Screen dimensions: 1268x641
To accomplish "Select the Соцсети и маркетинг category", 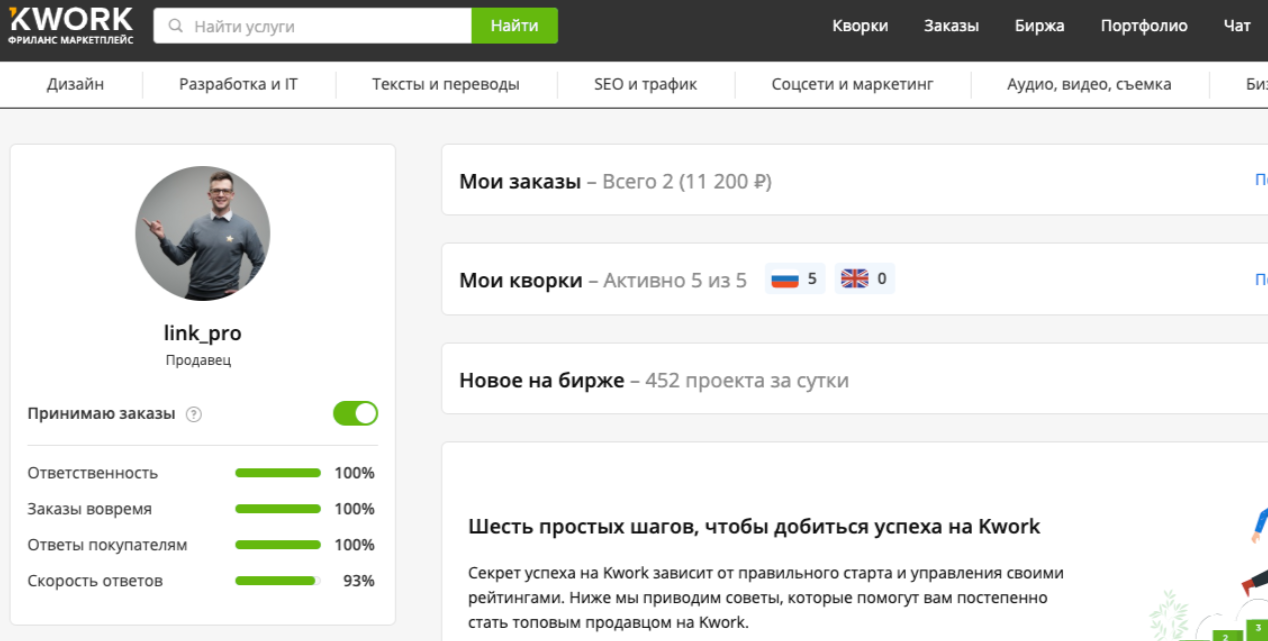I will tap(852, 84).
